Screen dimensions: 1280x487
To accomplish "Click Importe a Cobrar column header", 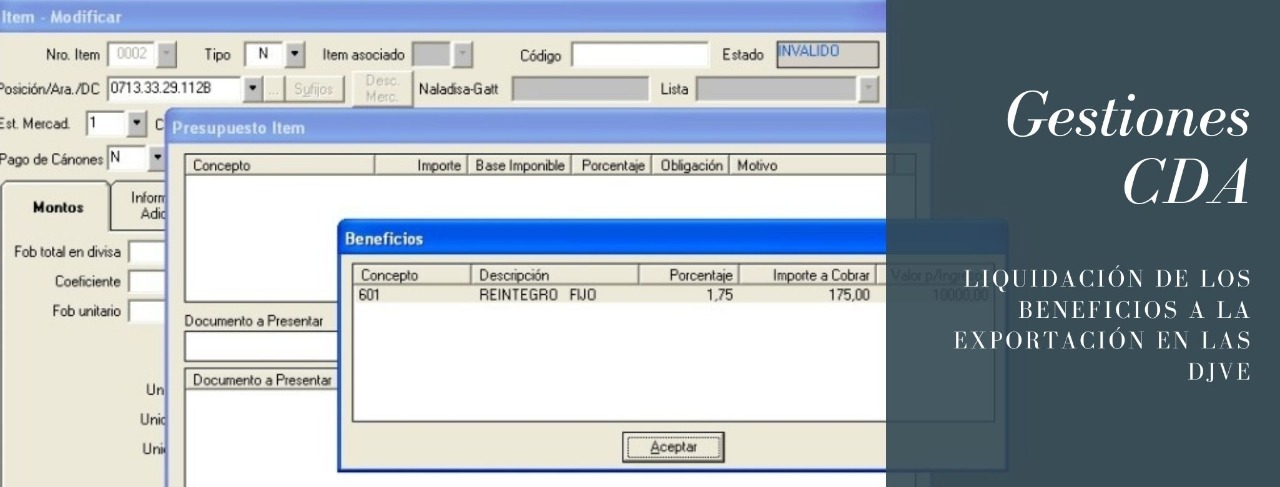I will coord(808,275).
